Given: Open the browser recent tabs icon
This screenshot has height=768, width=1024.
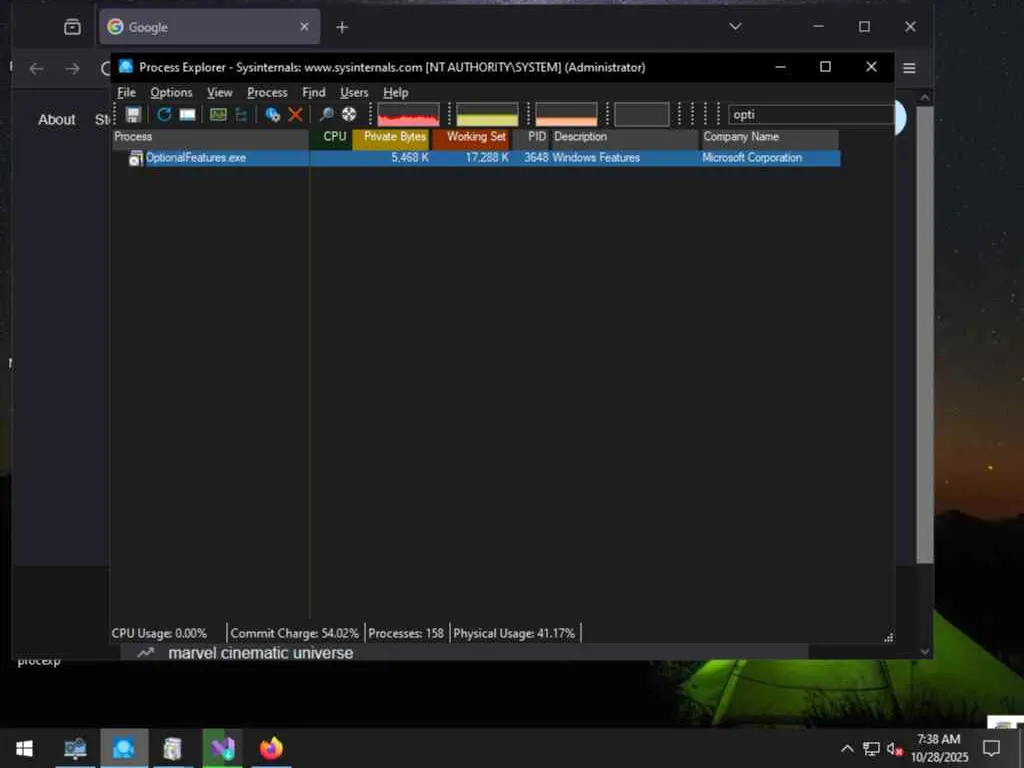Looking at the screenshot, I should (72, 27).
